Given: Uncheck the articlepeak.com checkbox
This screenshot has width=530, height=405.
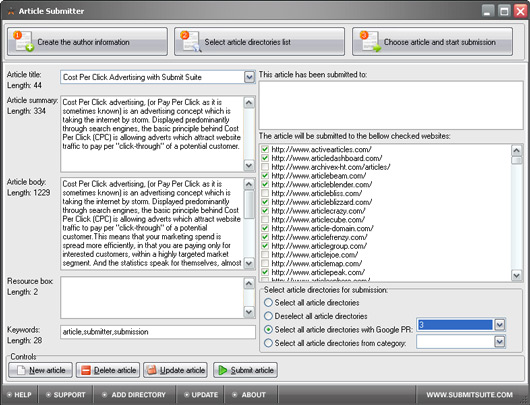Looking at the screenshot, I should [265, 272].
